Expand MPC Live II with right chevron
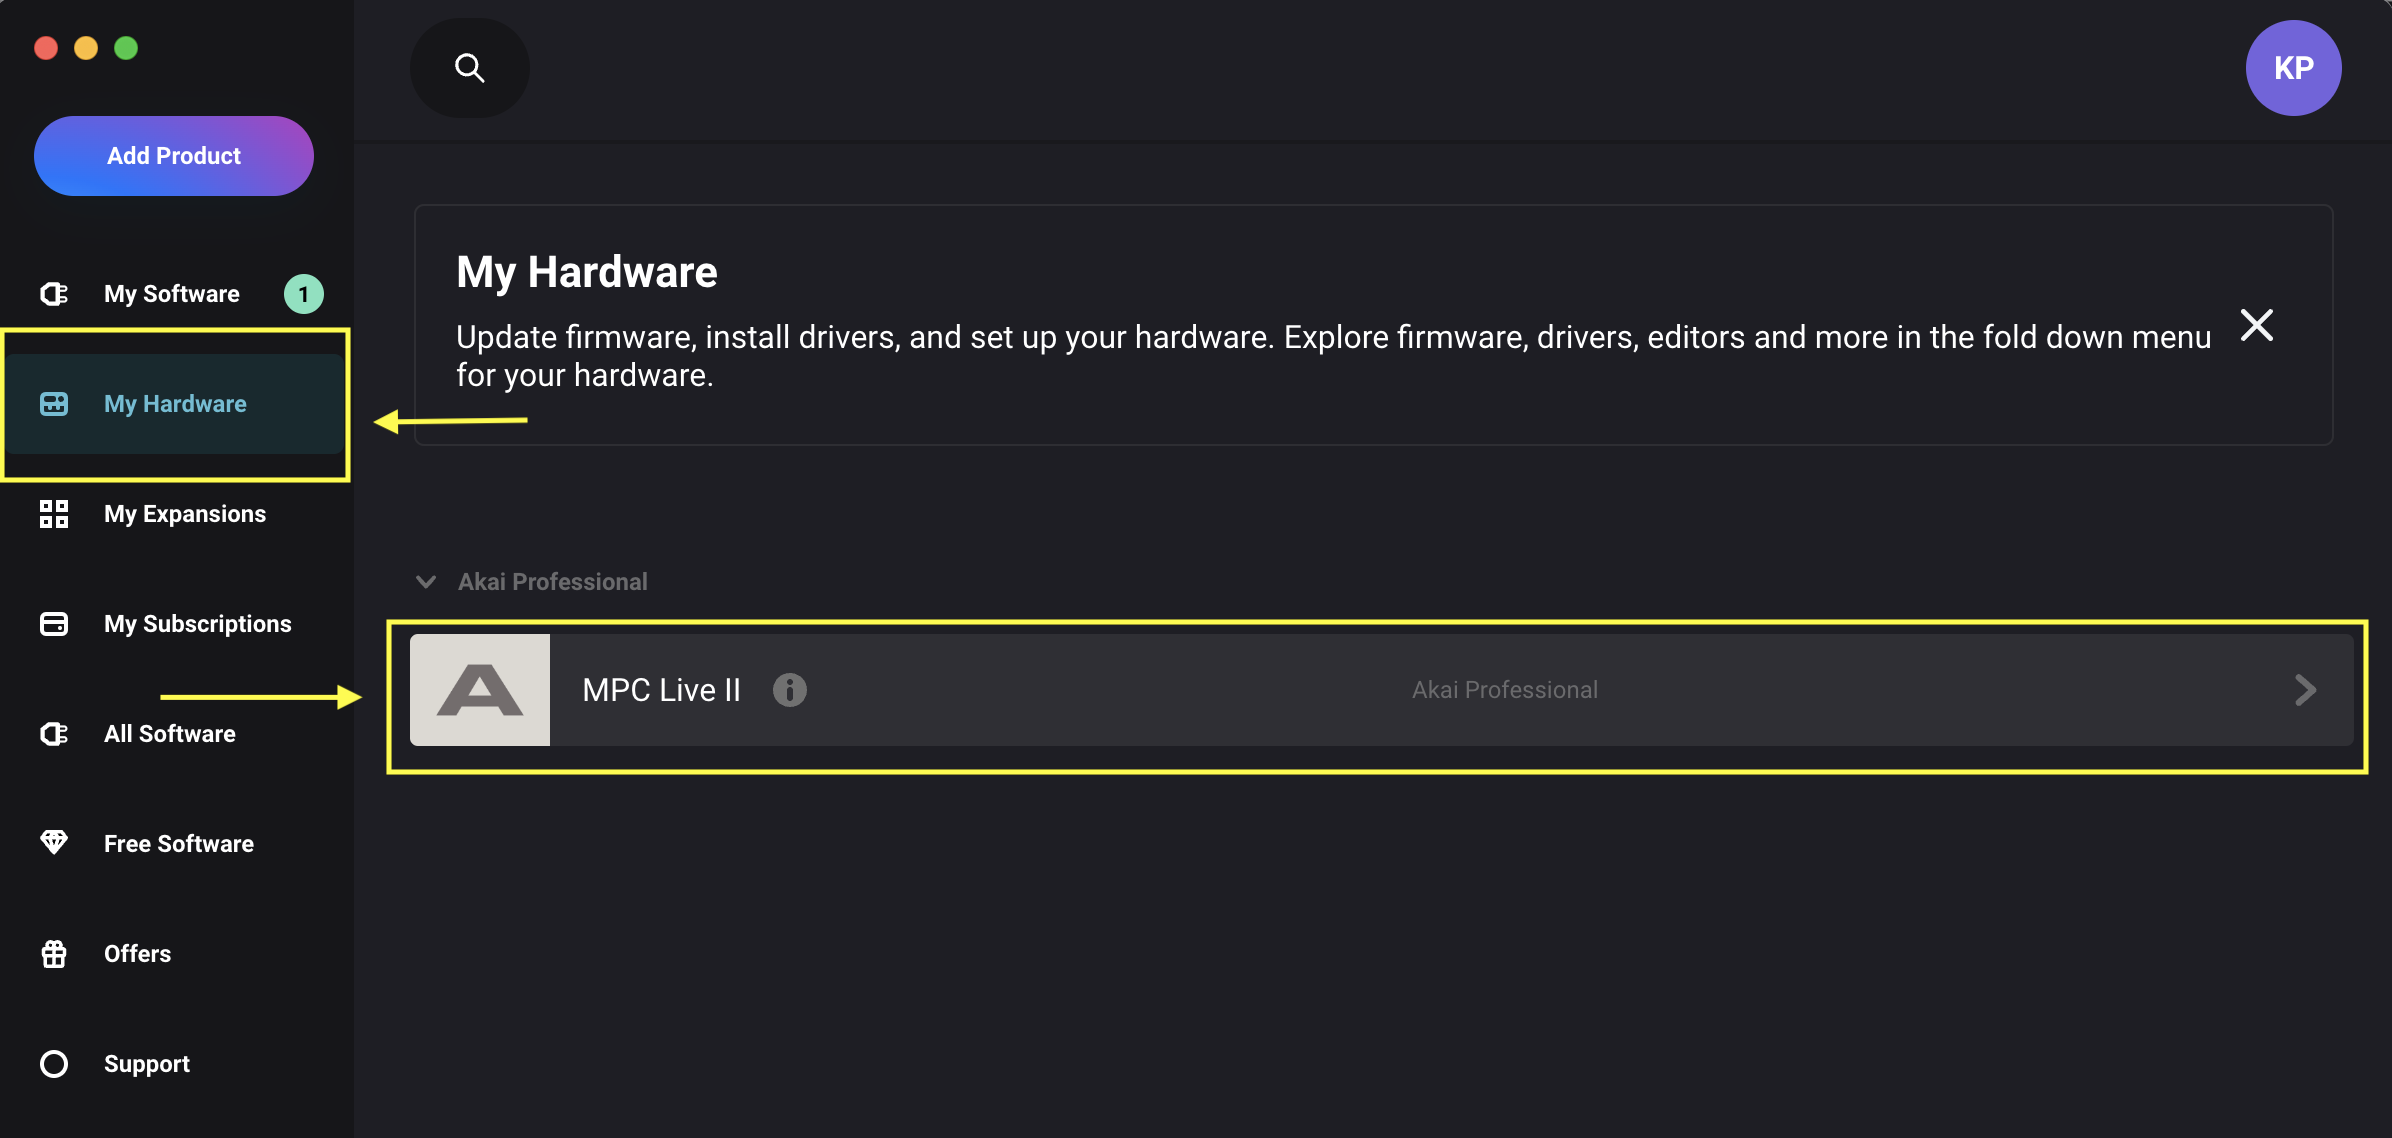Image resolution: width=2392 pixels, height=1138 pixels. click(x=2305, y=690)
